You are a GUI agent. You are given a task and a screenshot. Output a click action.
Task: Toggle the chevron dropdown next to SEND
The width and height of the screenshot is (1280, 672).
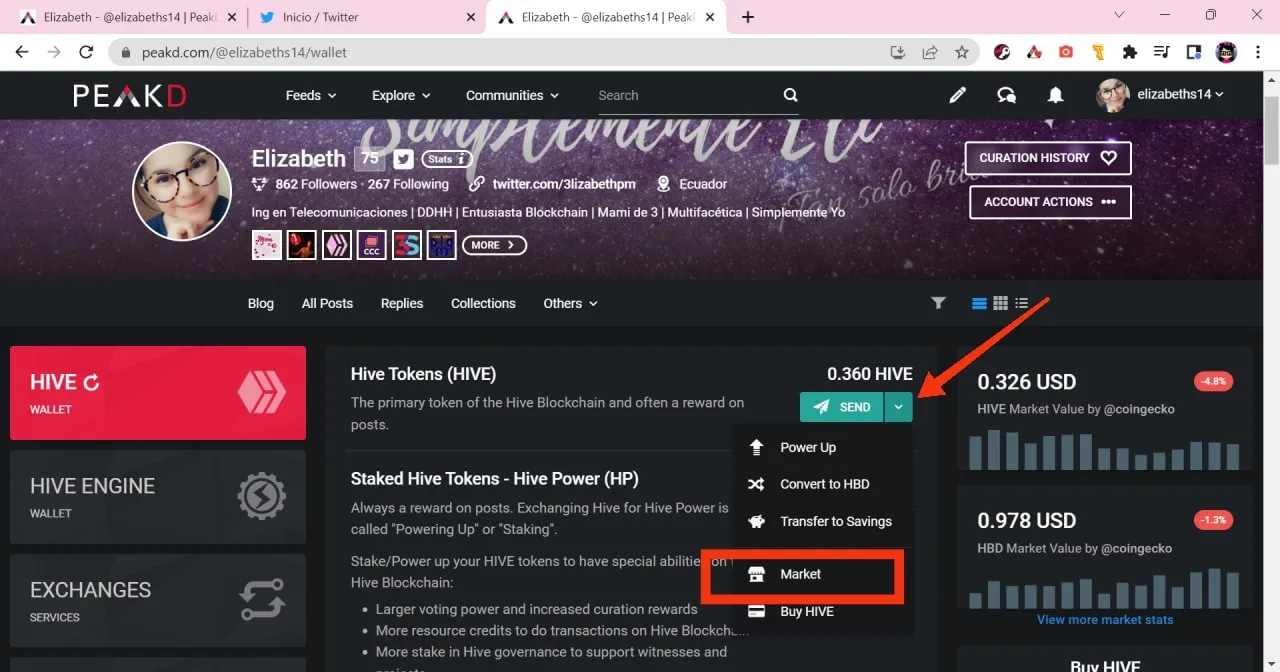899,407
